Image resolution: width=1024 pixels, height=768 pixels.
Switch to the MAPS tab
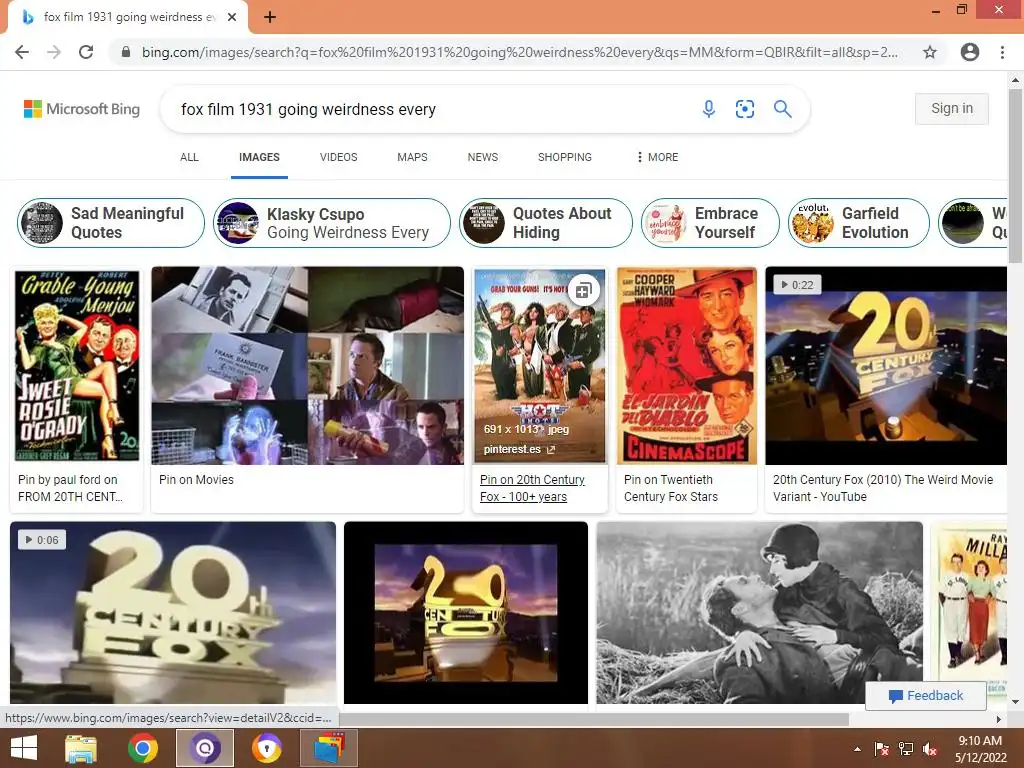pyautogui.click(x=412, y=157)
